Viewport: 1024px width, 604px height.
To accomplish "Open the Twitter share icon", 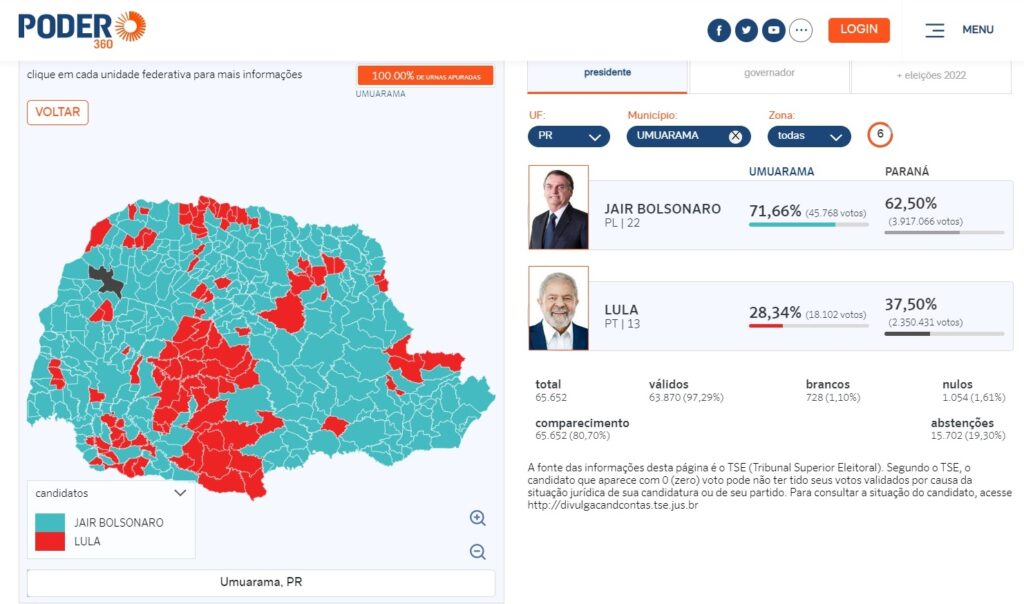I will coord(746,30).
